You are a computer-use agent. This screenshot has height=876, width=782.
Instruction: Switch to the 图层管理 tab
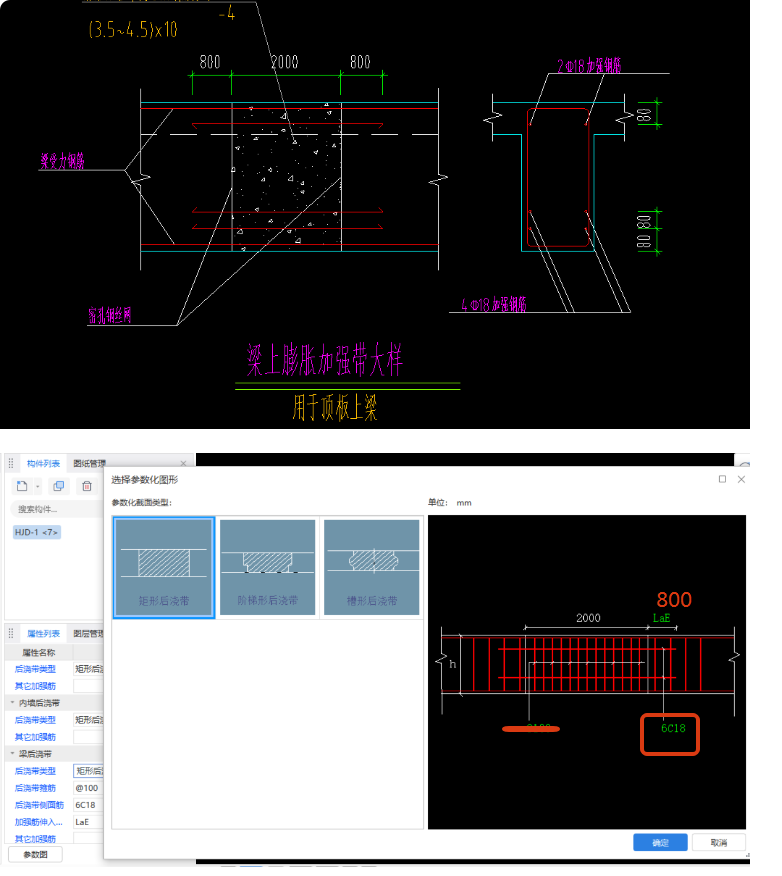coord(88,633)
